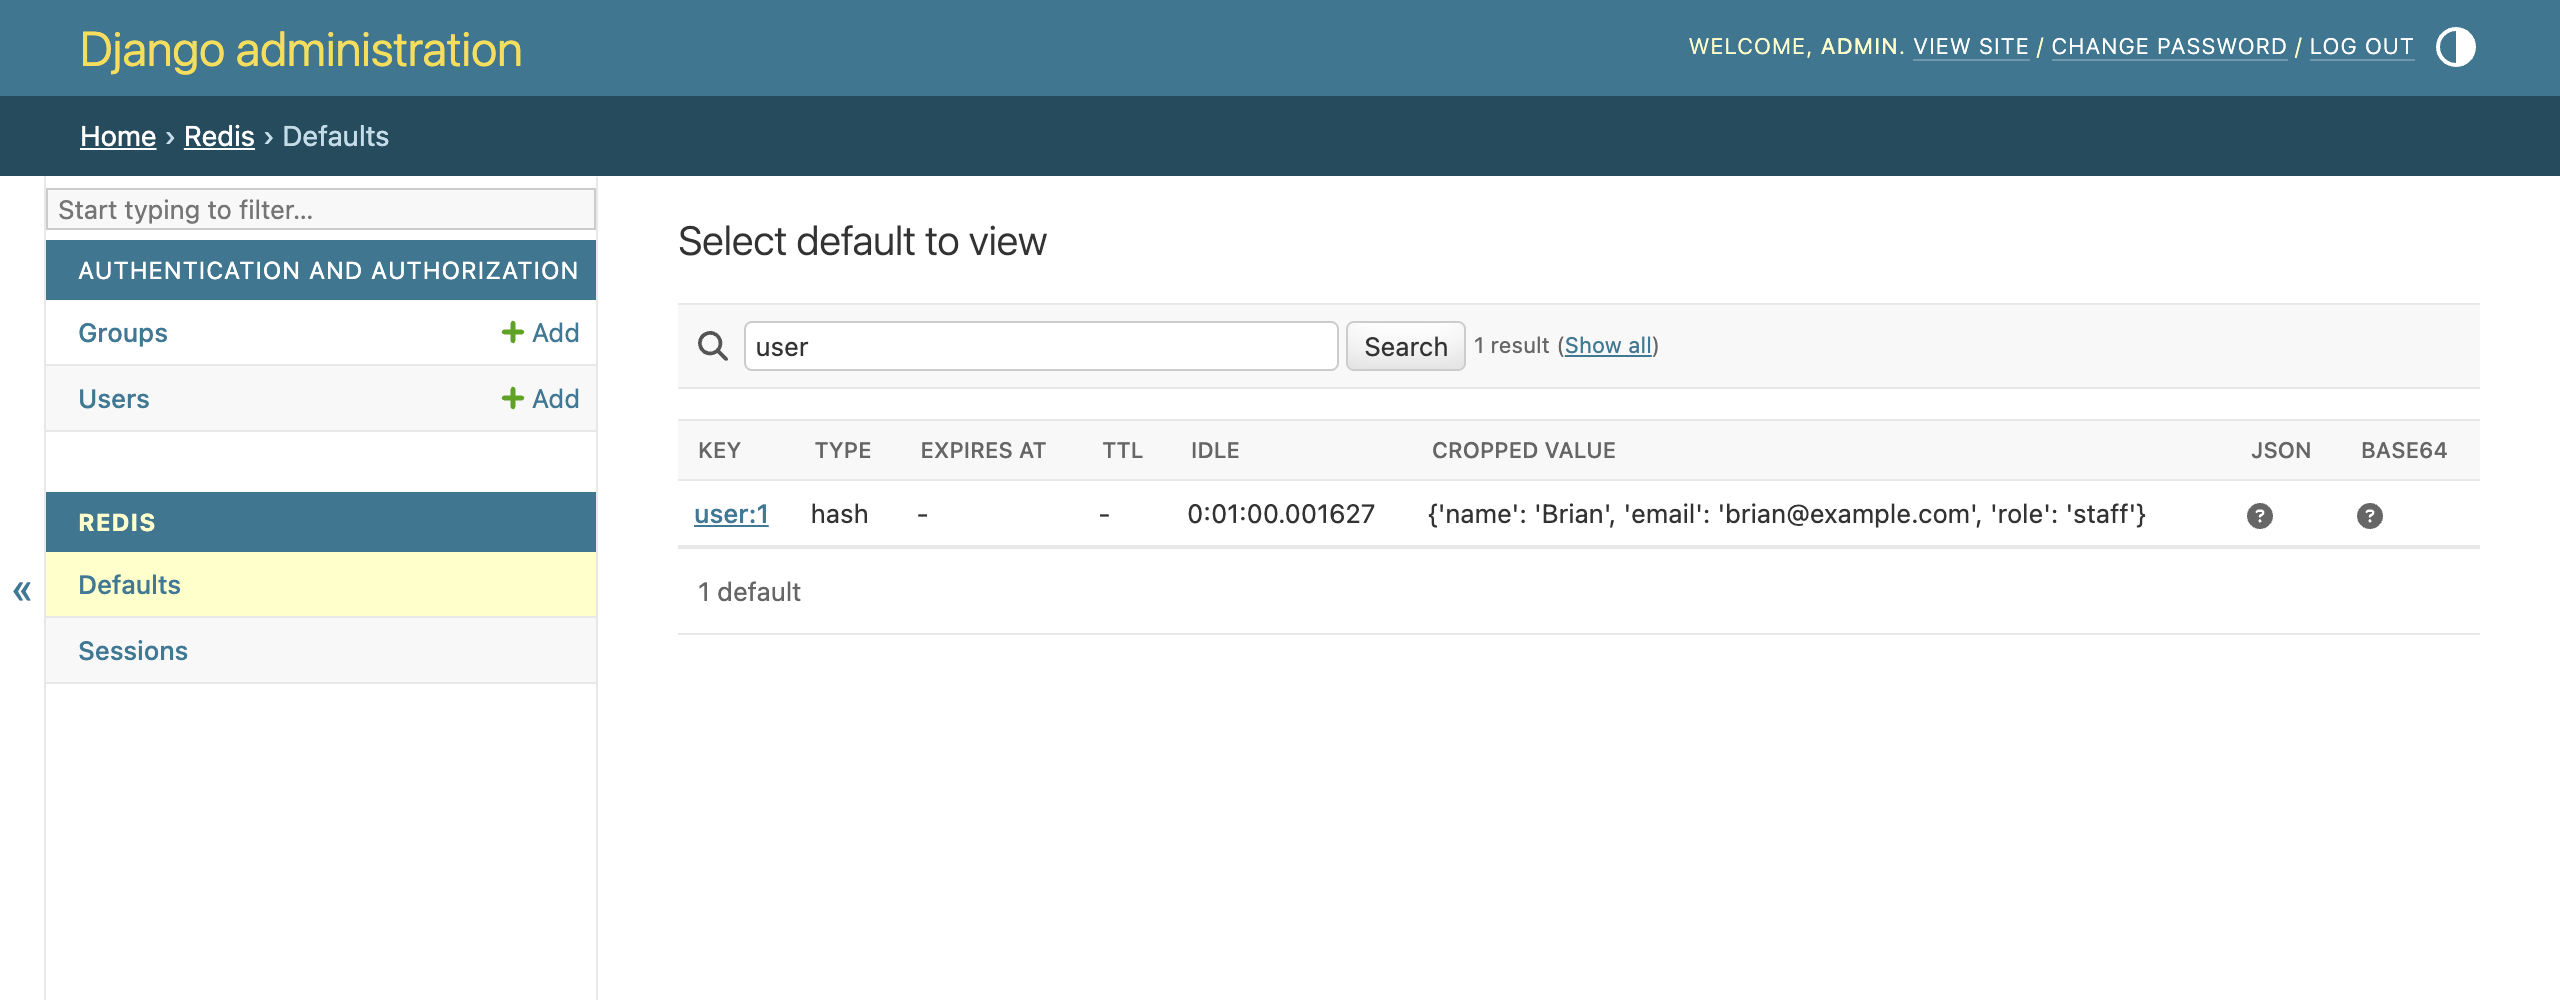
Task: Click the CROPPED VALUE column header
Action: coord(1523,450)
